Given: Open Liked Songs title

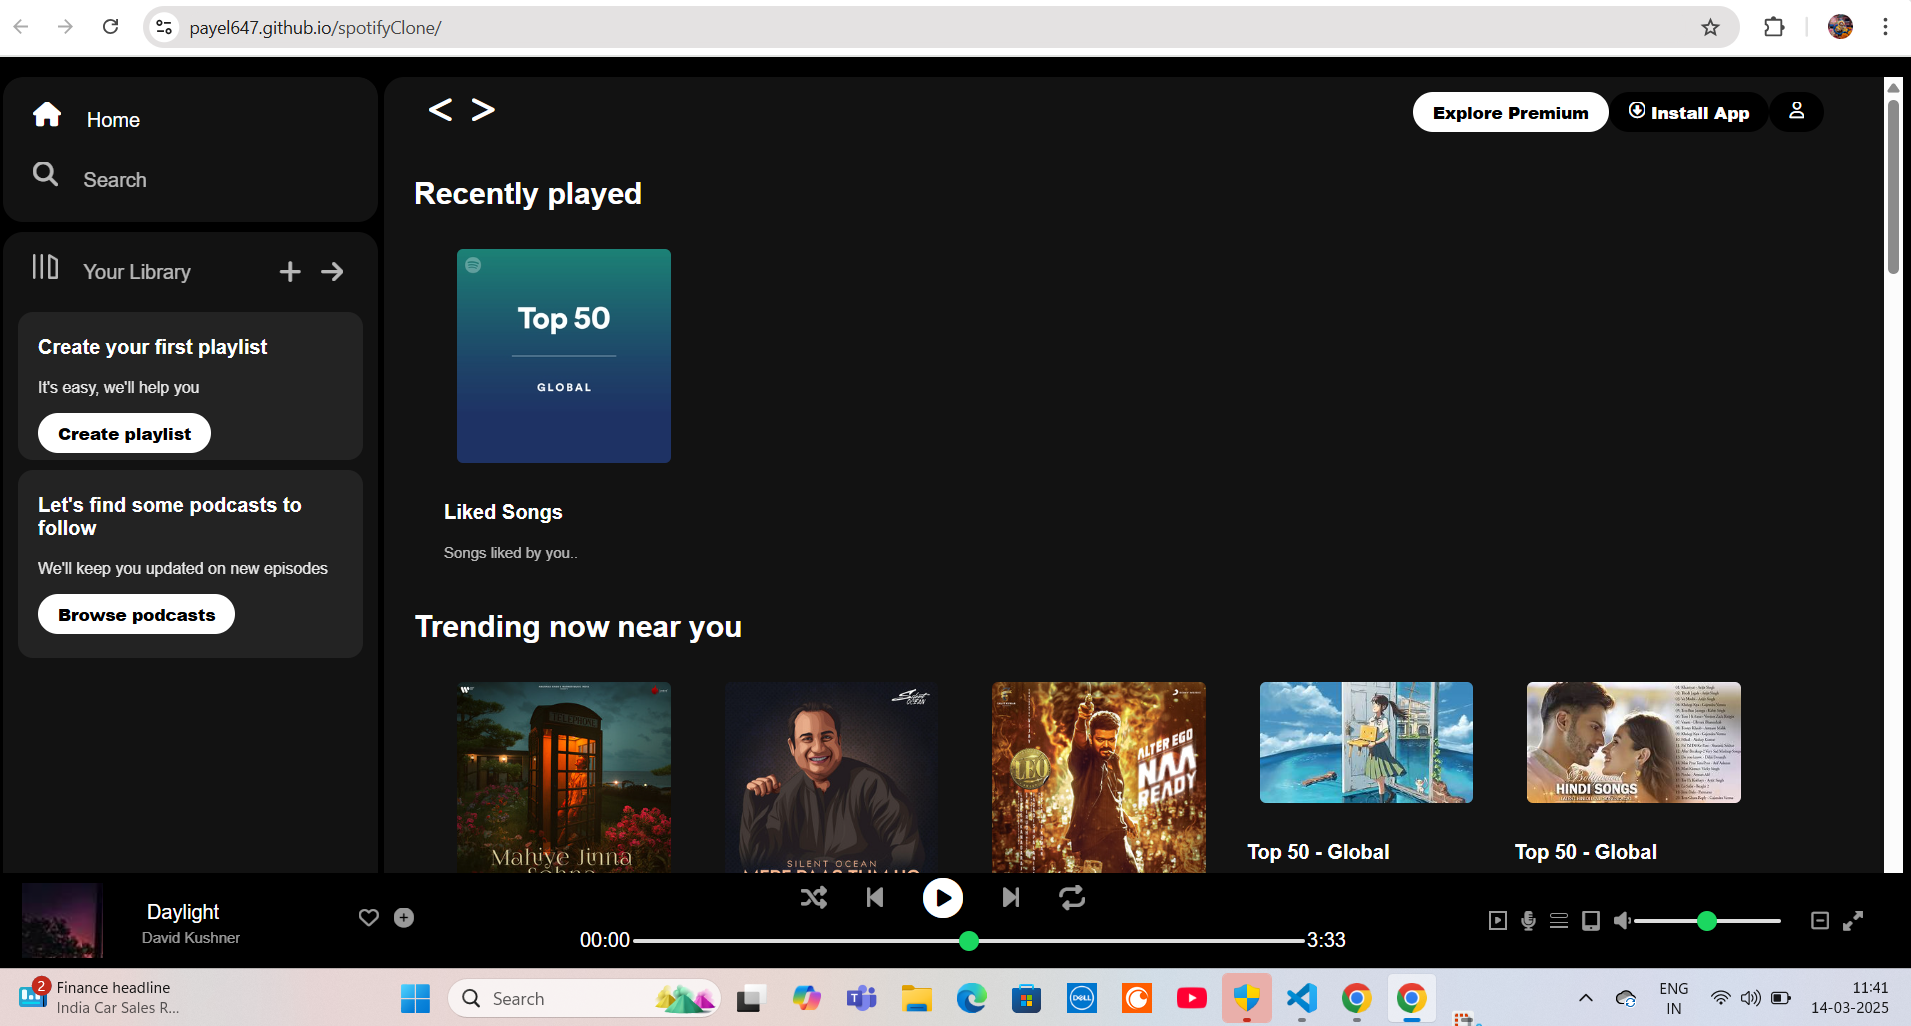Looking at the screenshot, I should coord(503,512).
